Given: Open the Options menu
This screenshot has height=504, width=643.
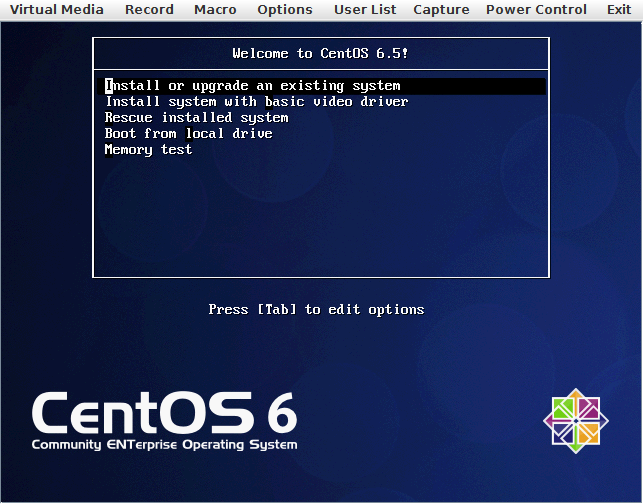Looking at the screenshot, I should coord(285,10).
